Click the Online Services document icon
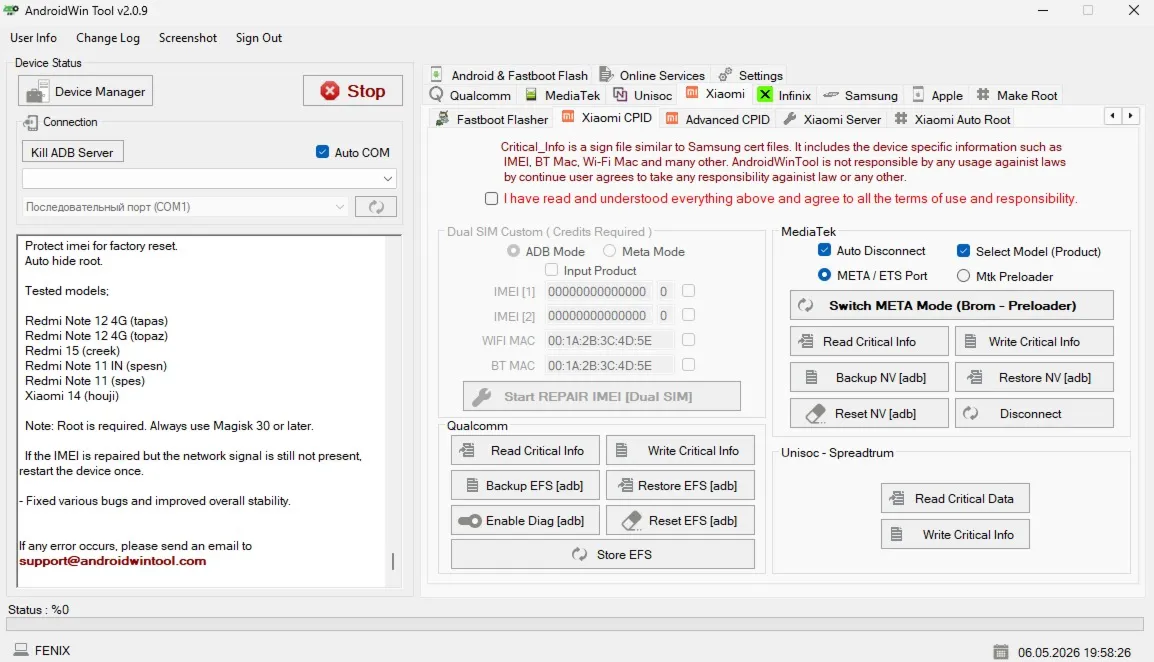This screenshot has width=1154, height=662. click(606, 74)
